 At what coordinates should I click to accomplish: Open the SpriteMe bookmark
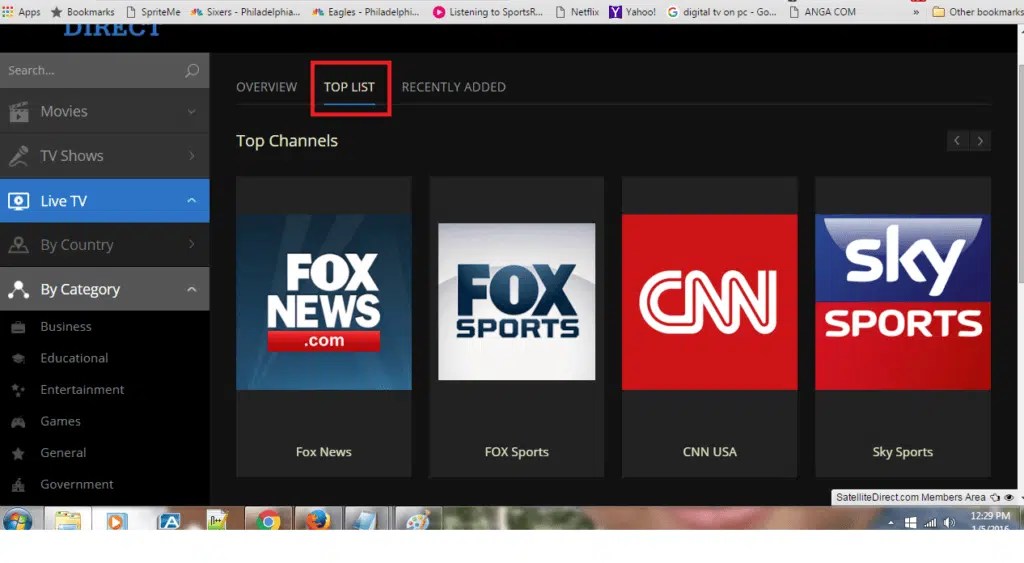click(x=153, y=12)
